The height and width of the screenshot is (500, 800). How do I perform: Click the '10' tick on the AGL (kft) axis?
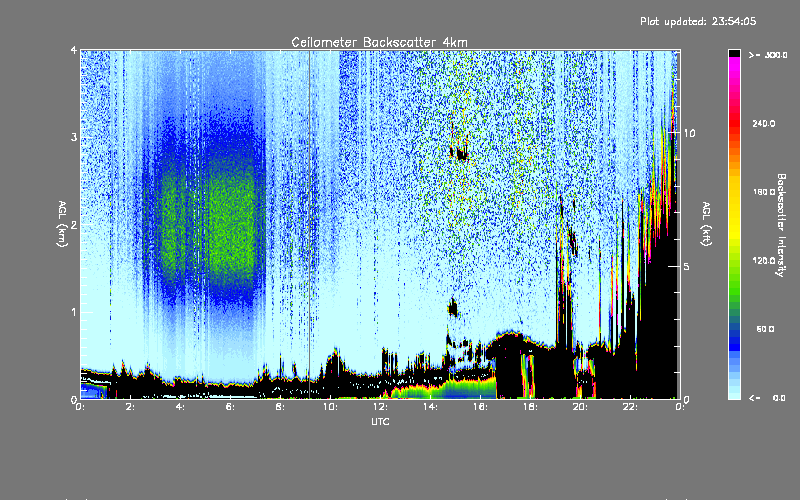(689, 133)
